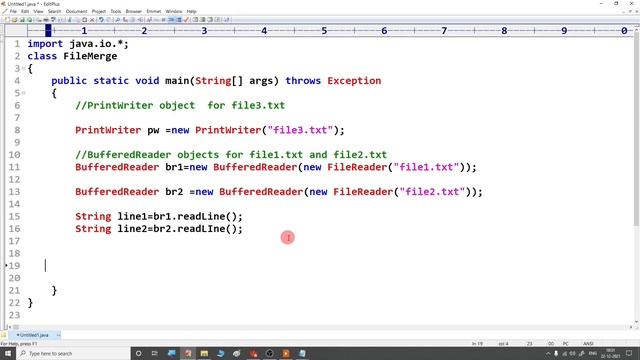Image resolution: width=640 pixels, height=360 pixels.
Task: Click the Cortana circle on the taskbar
Action: [138, 353]
